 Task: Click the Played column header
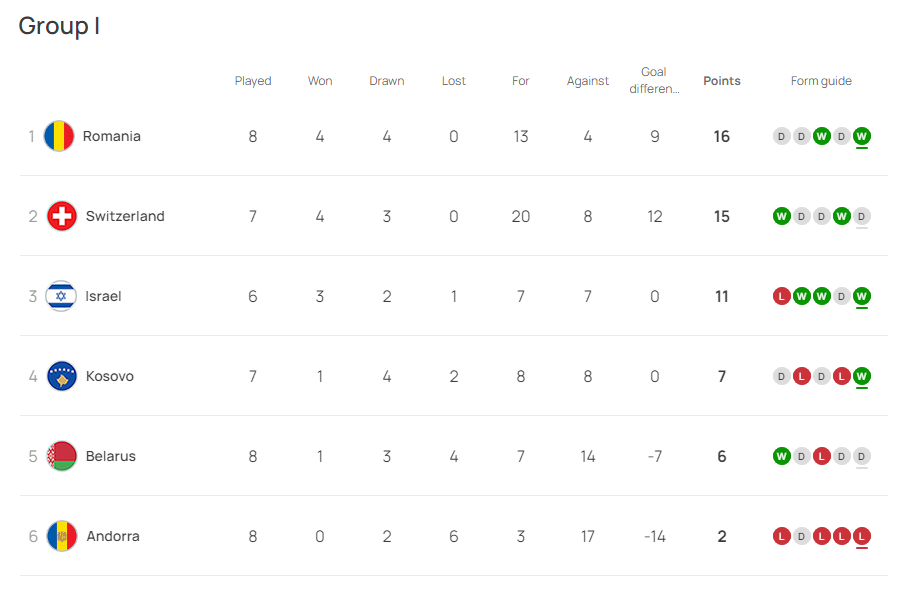coord(253,81)
